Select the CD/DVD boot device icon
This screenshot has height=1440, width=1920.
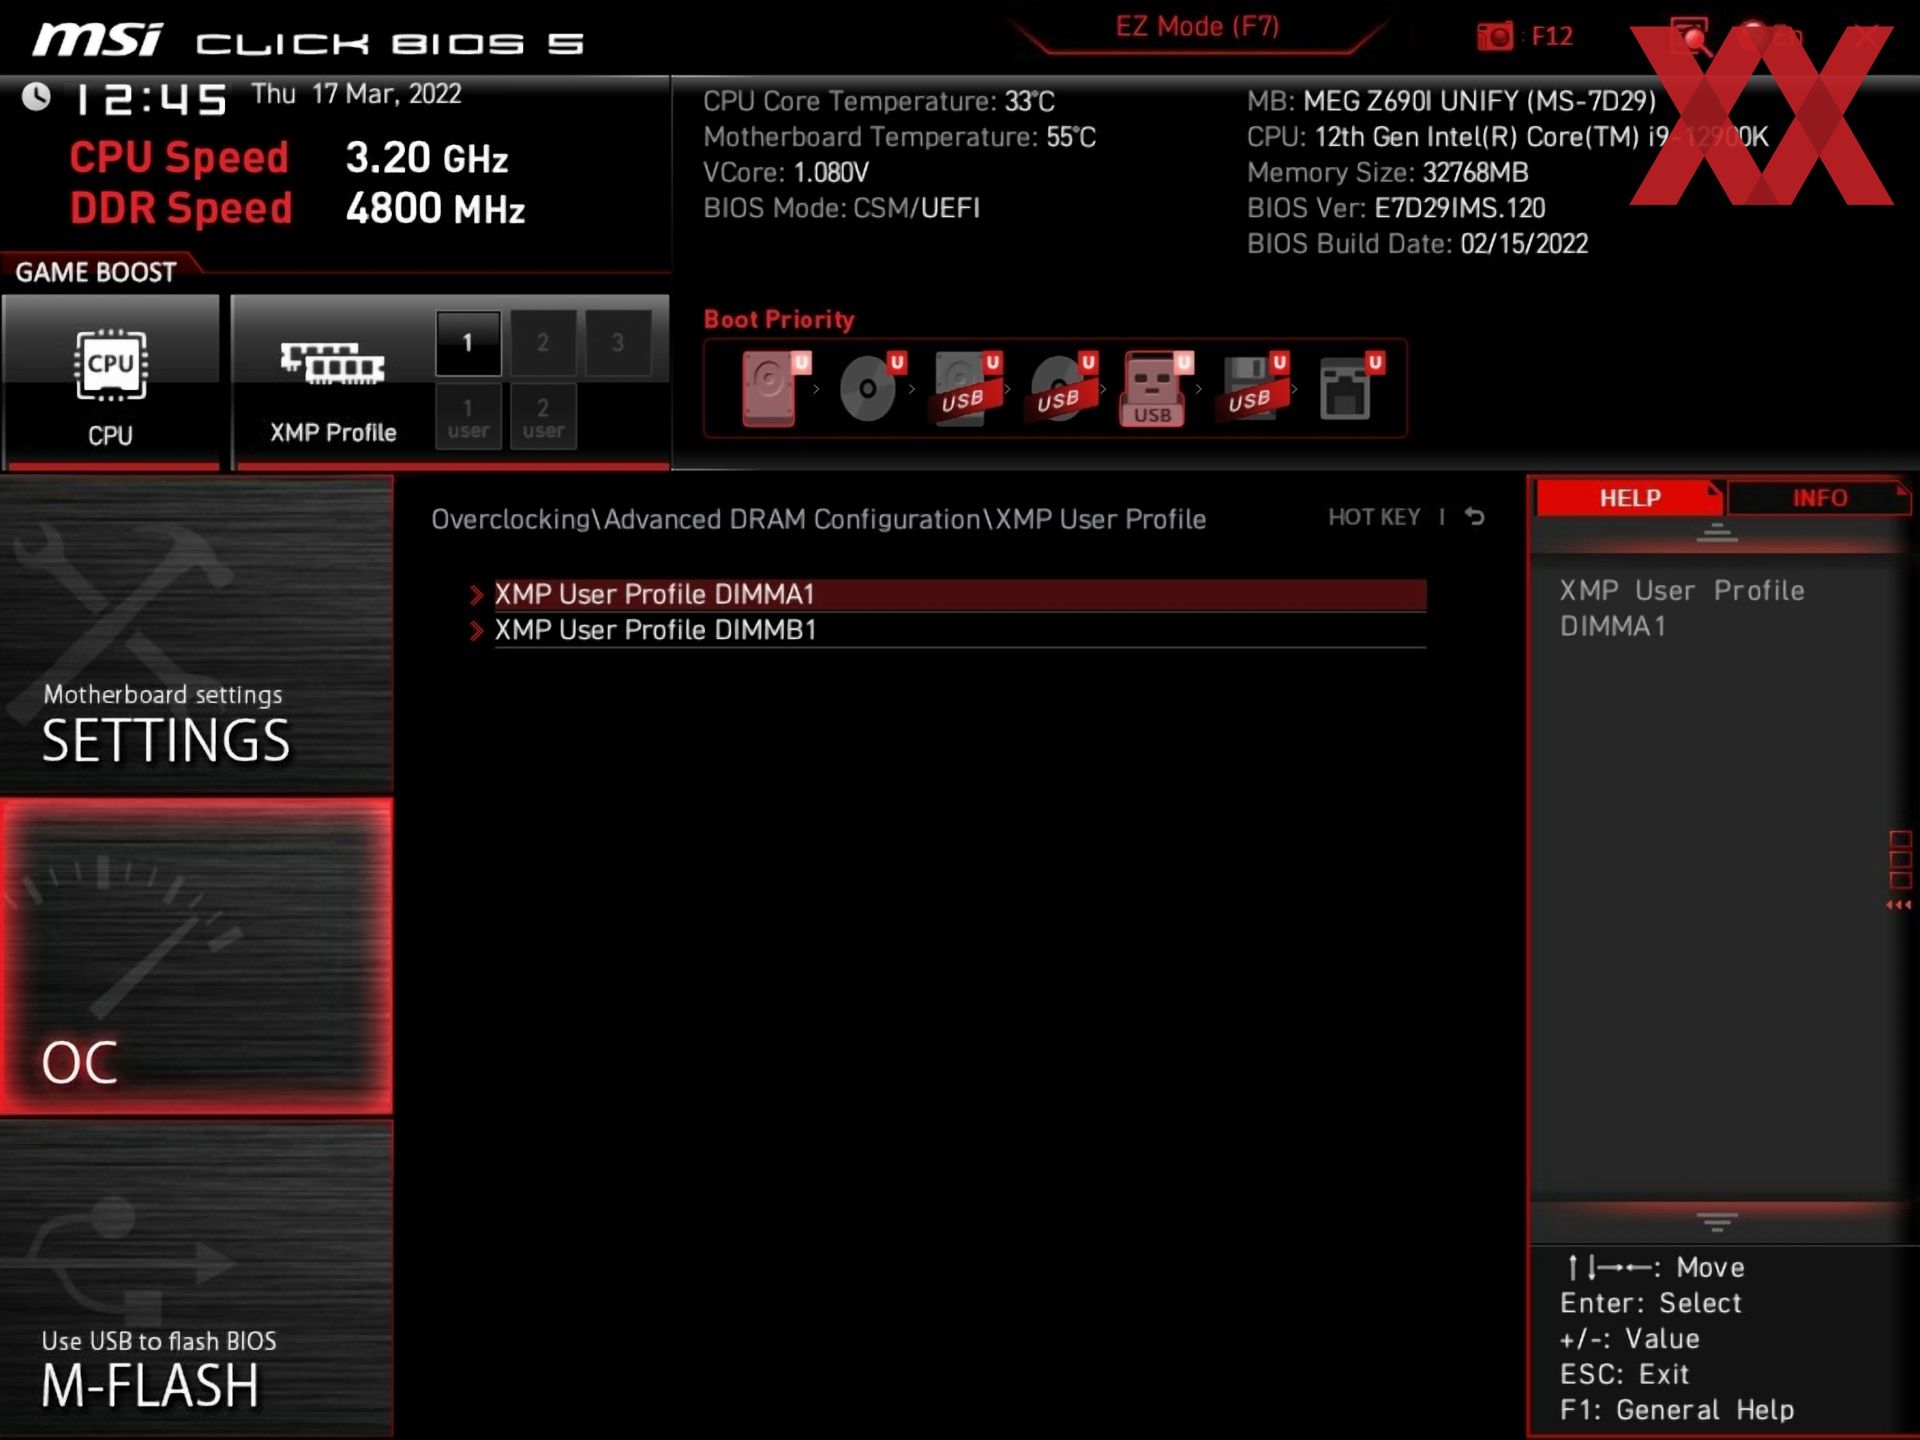[x=872, y=389]
